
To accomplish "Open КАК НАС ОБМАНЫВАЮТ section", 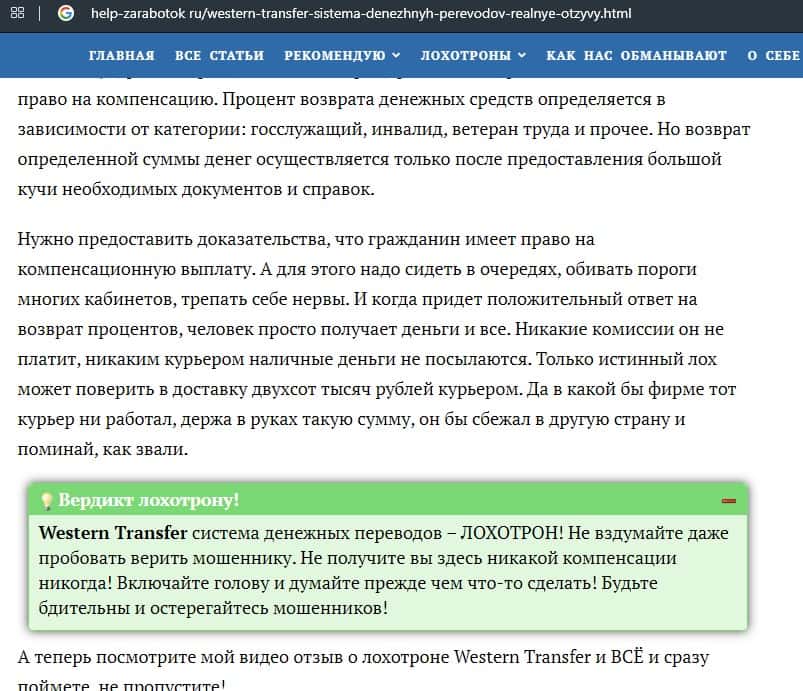I will (637, 55).
